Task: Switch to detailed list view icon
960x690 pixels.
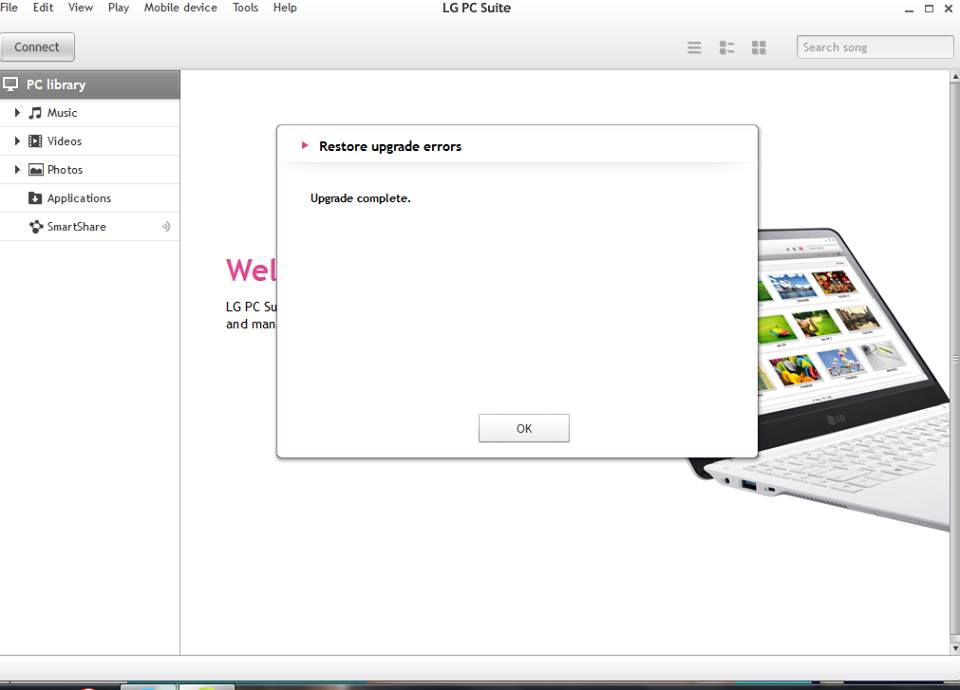Action: (x=727, y=48)
